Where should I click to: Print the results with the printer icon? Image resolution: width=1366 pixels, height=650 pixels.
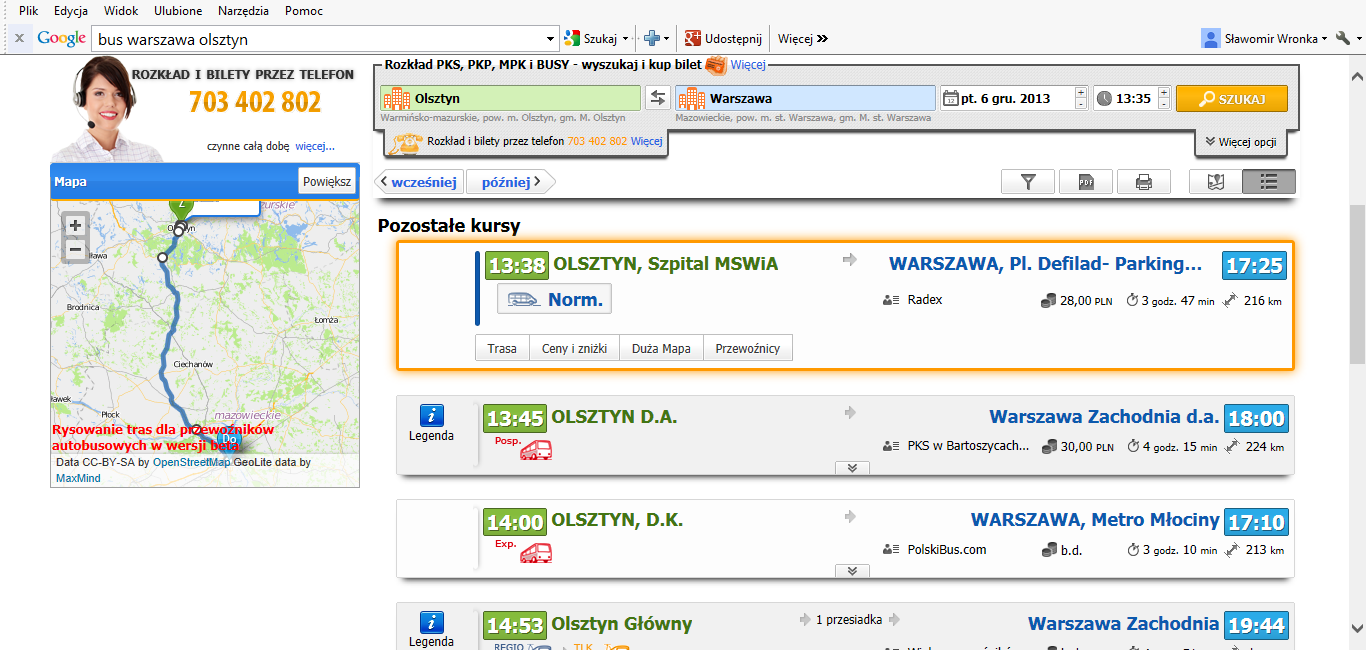coord(1143,182)
